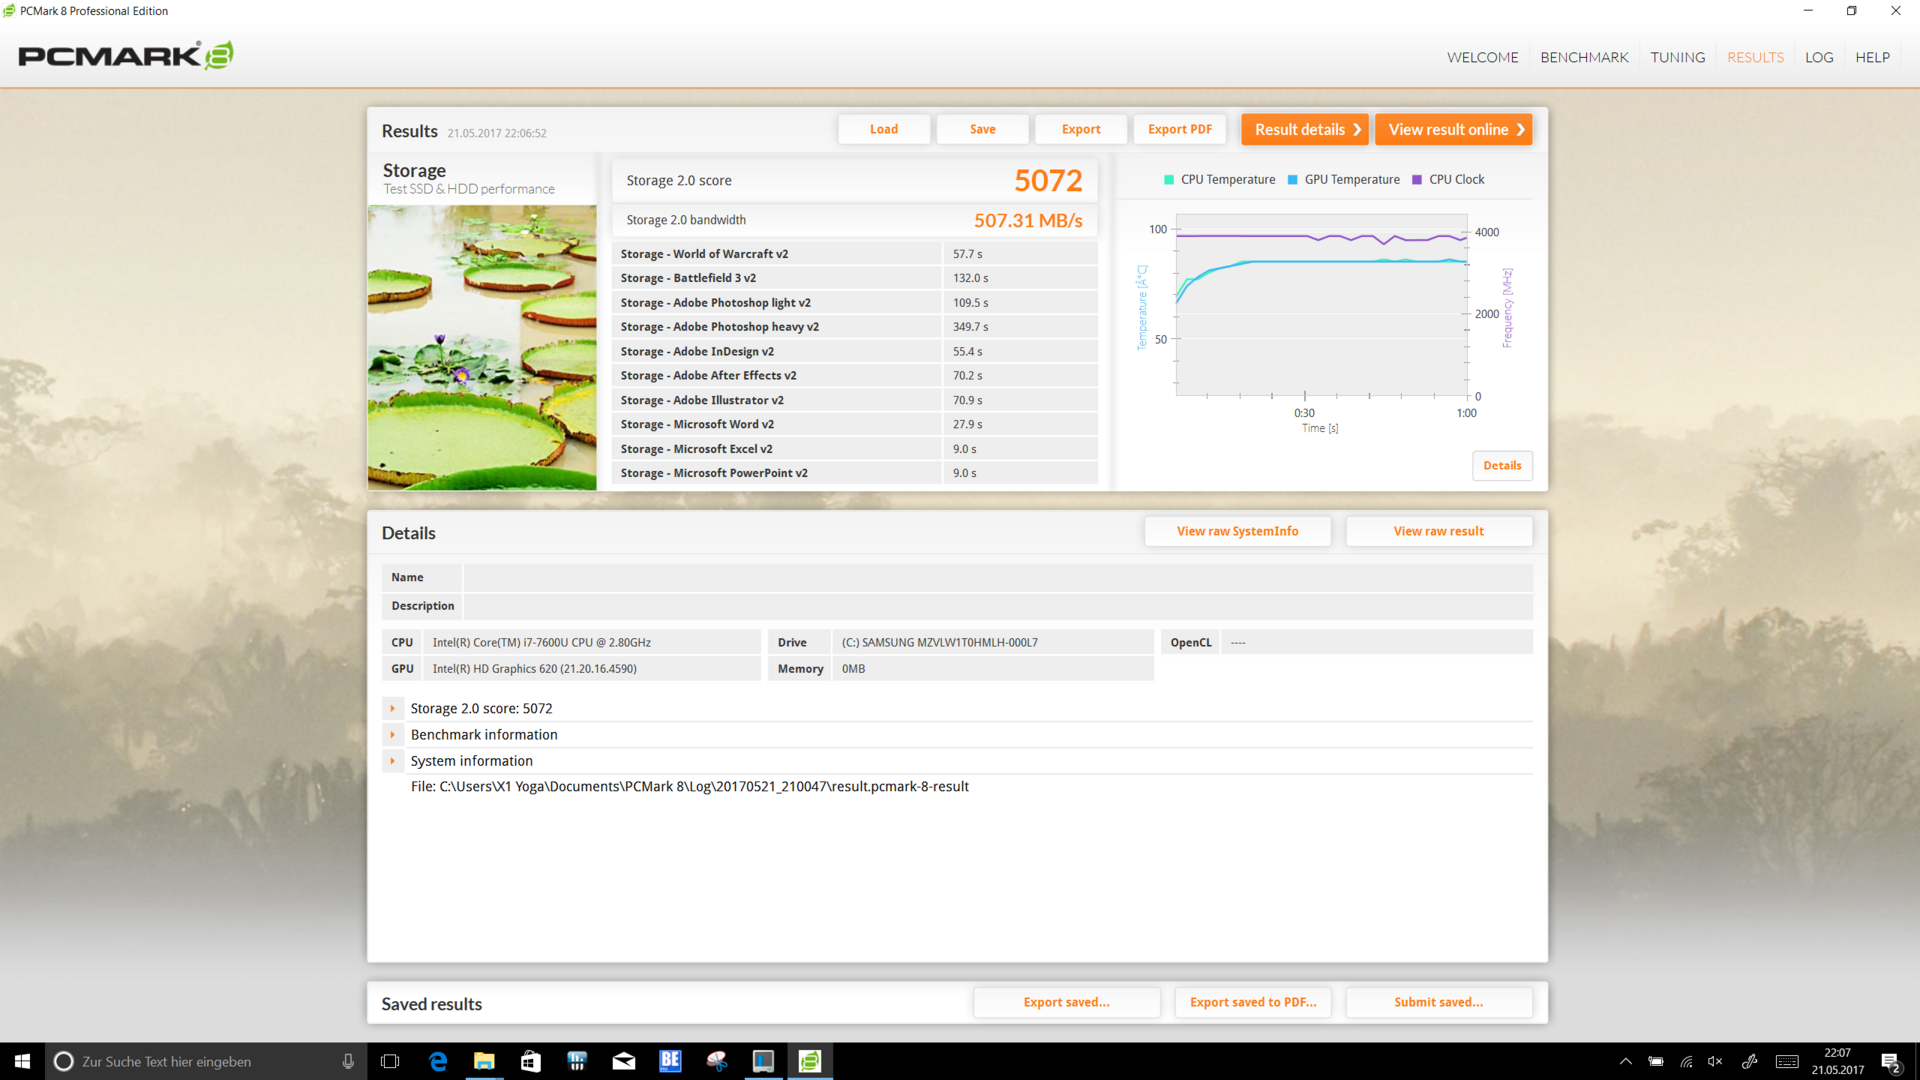
Task: Open File Explorer from the taskbar
Action: point(484,1061)
